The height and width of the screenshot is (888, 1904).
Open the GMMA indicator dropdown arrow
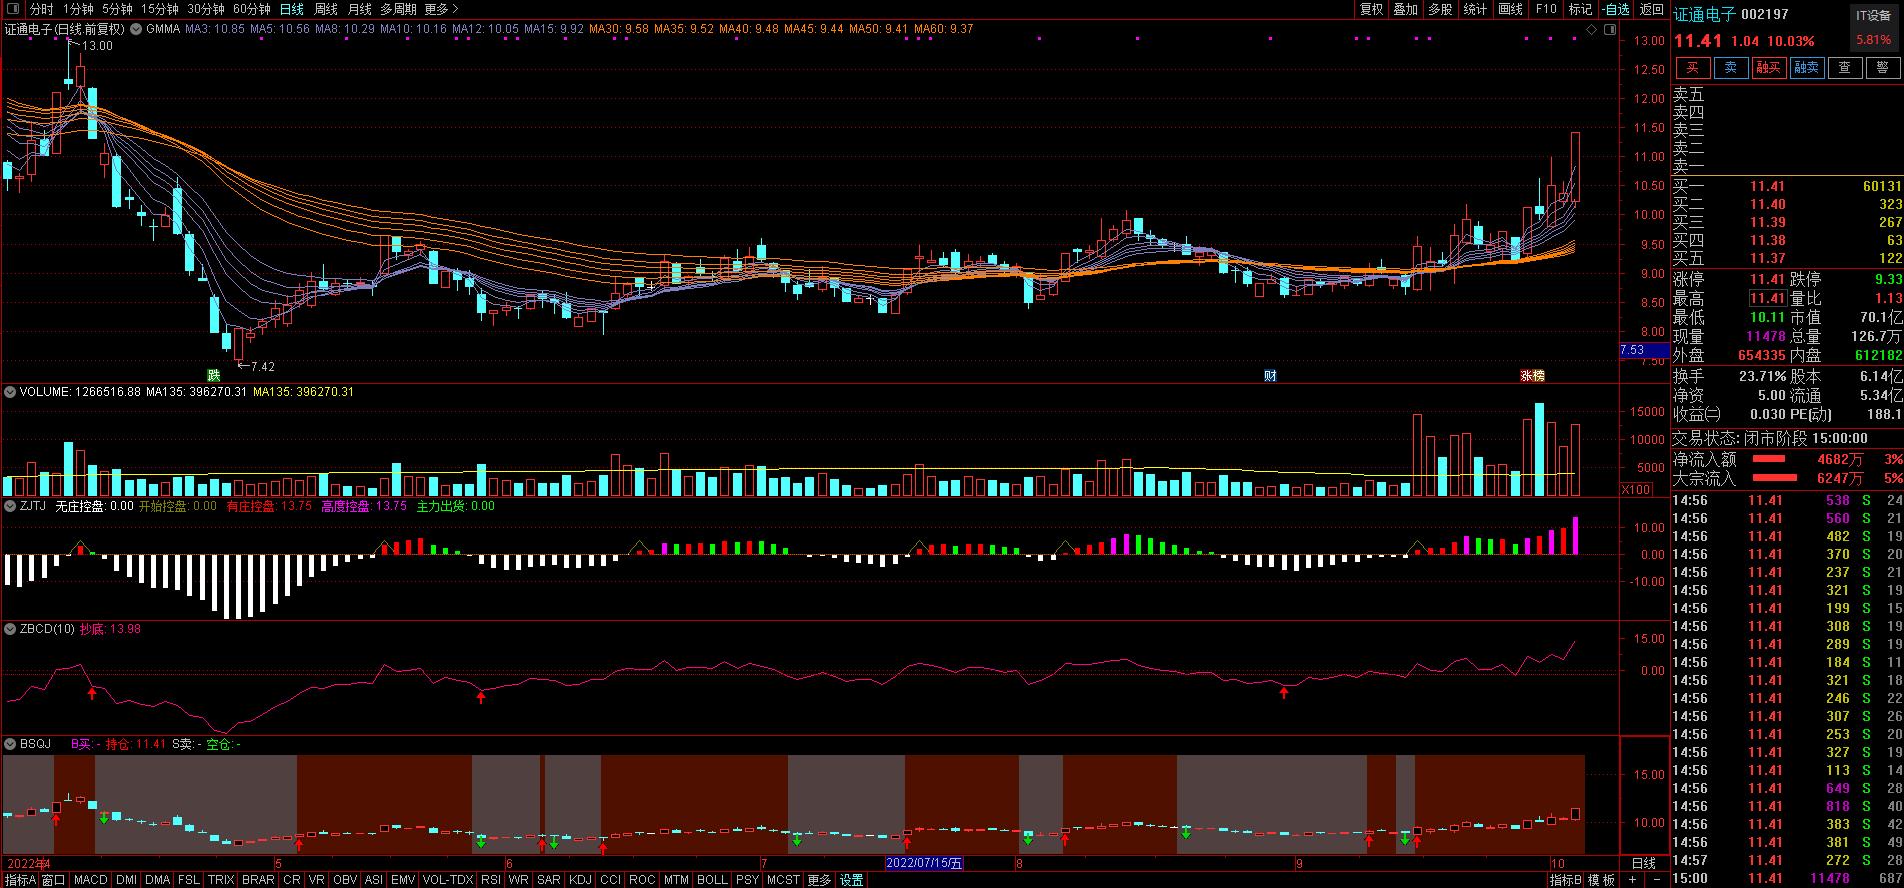tap(138, 29)
